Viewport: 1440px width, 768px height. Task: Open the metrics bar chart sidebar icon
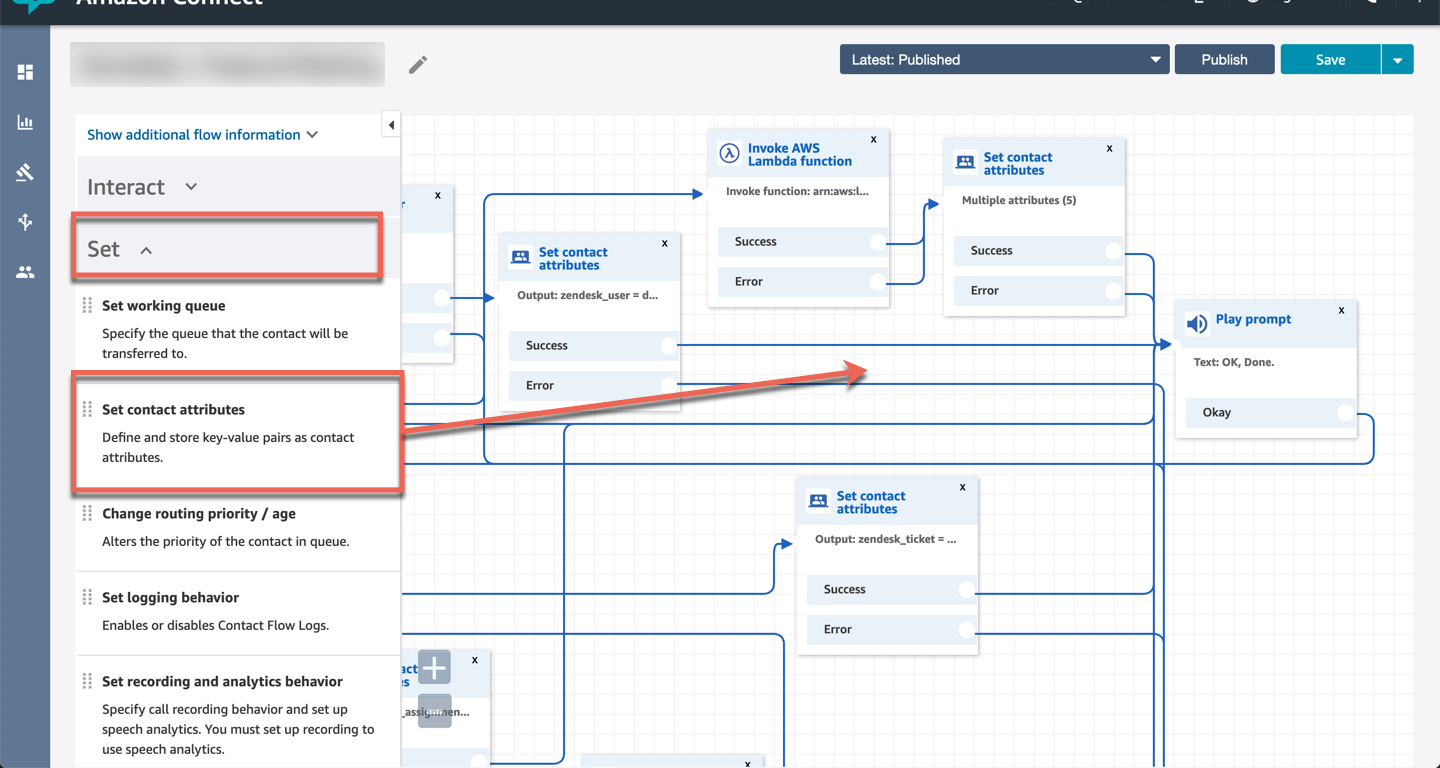25,122
